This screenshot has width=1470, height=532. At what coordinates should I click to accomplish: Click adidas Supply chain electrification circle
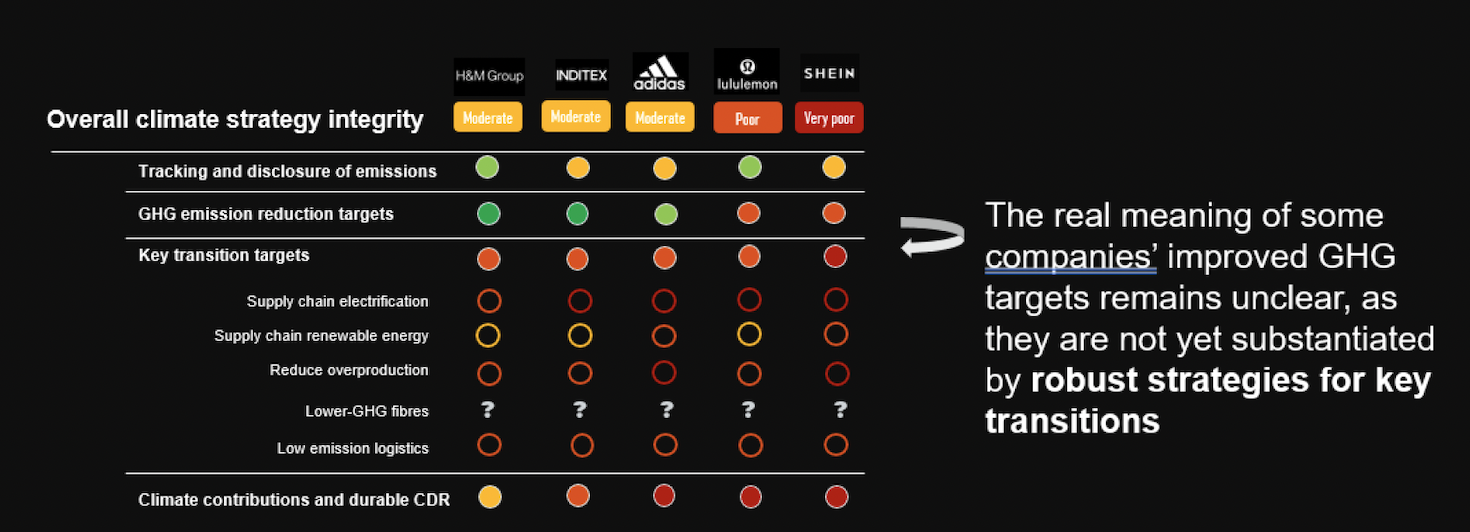pyautogui.click(x=664, y=300)
